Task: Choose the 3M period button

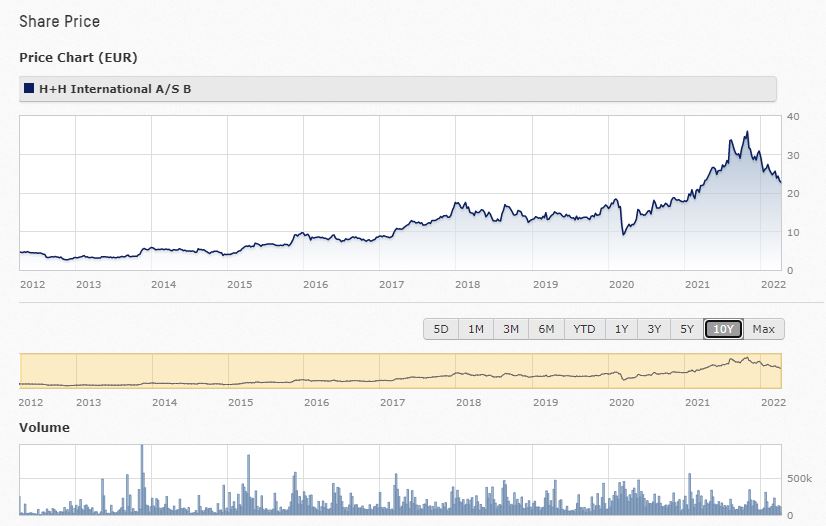Action: point(510,329)
